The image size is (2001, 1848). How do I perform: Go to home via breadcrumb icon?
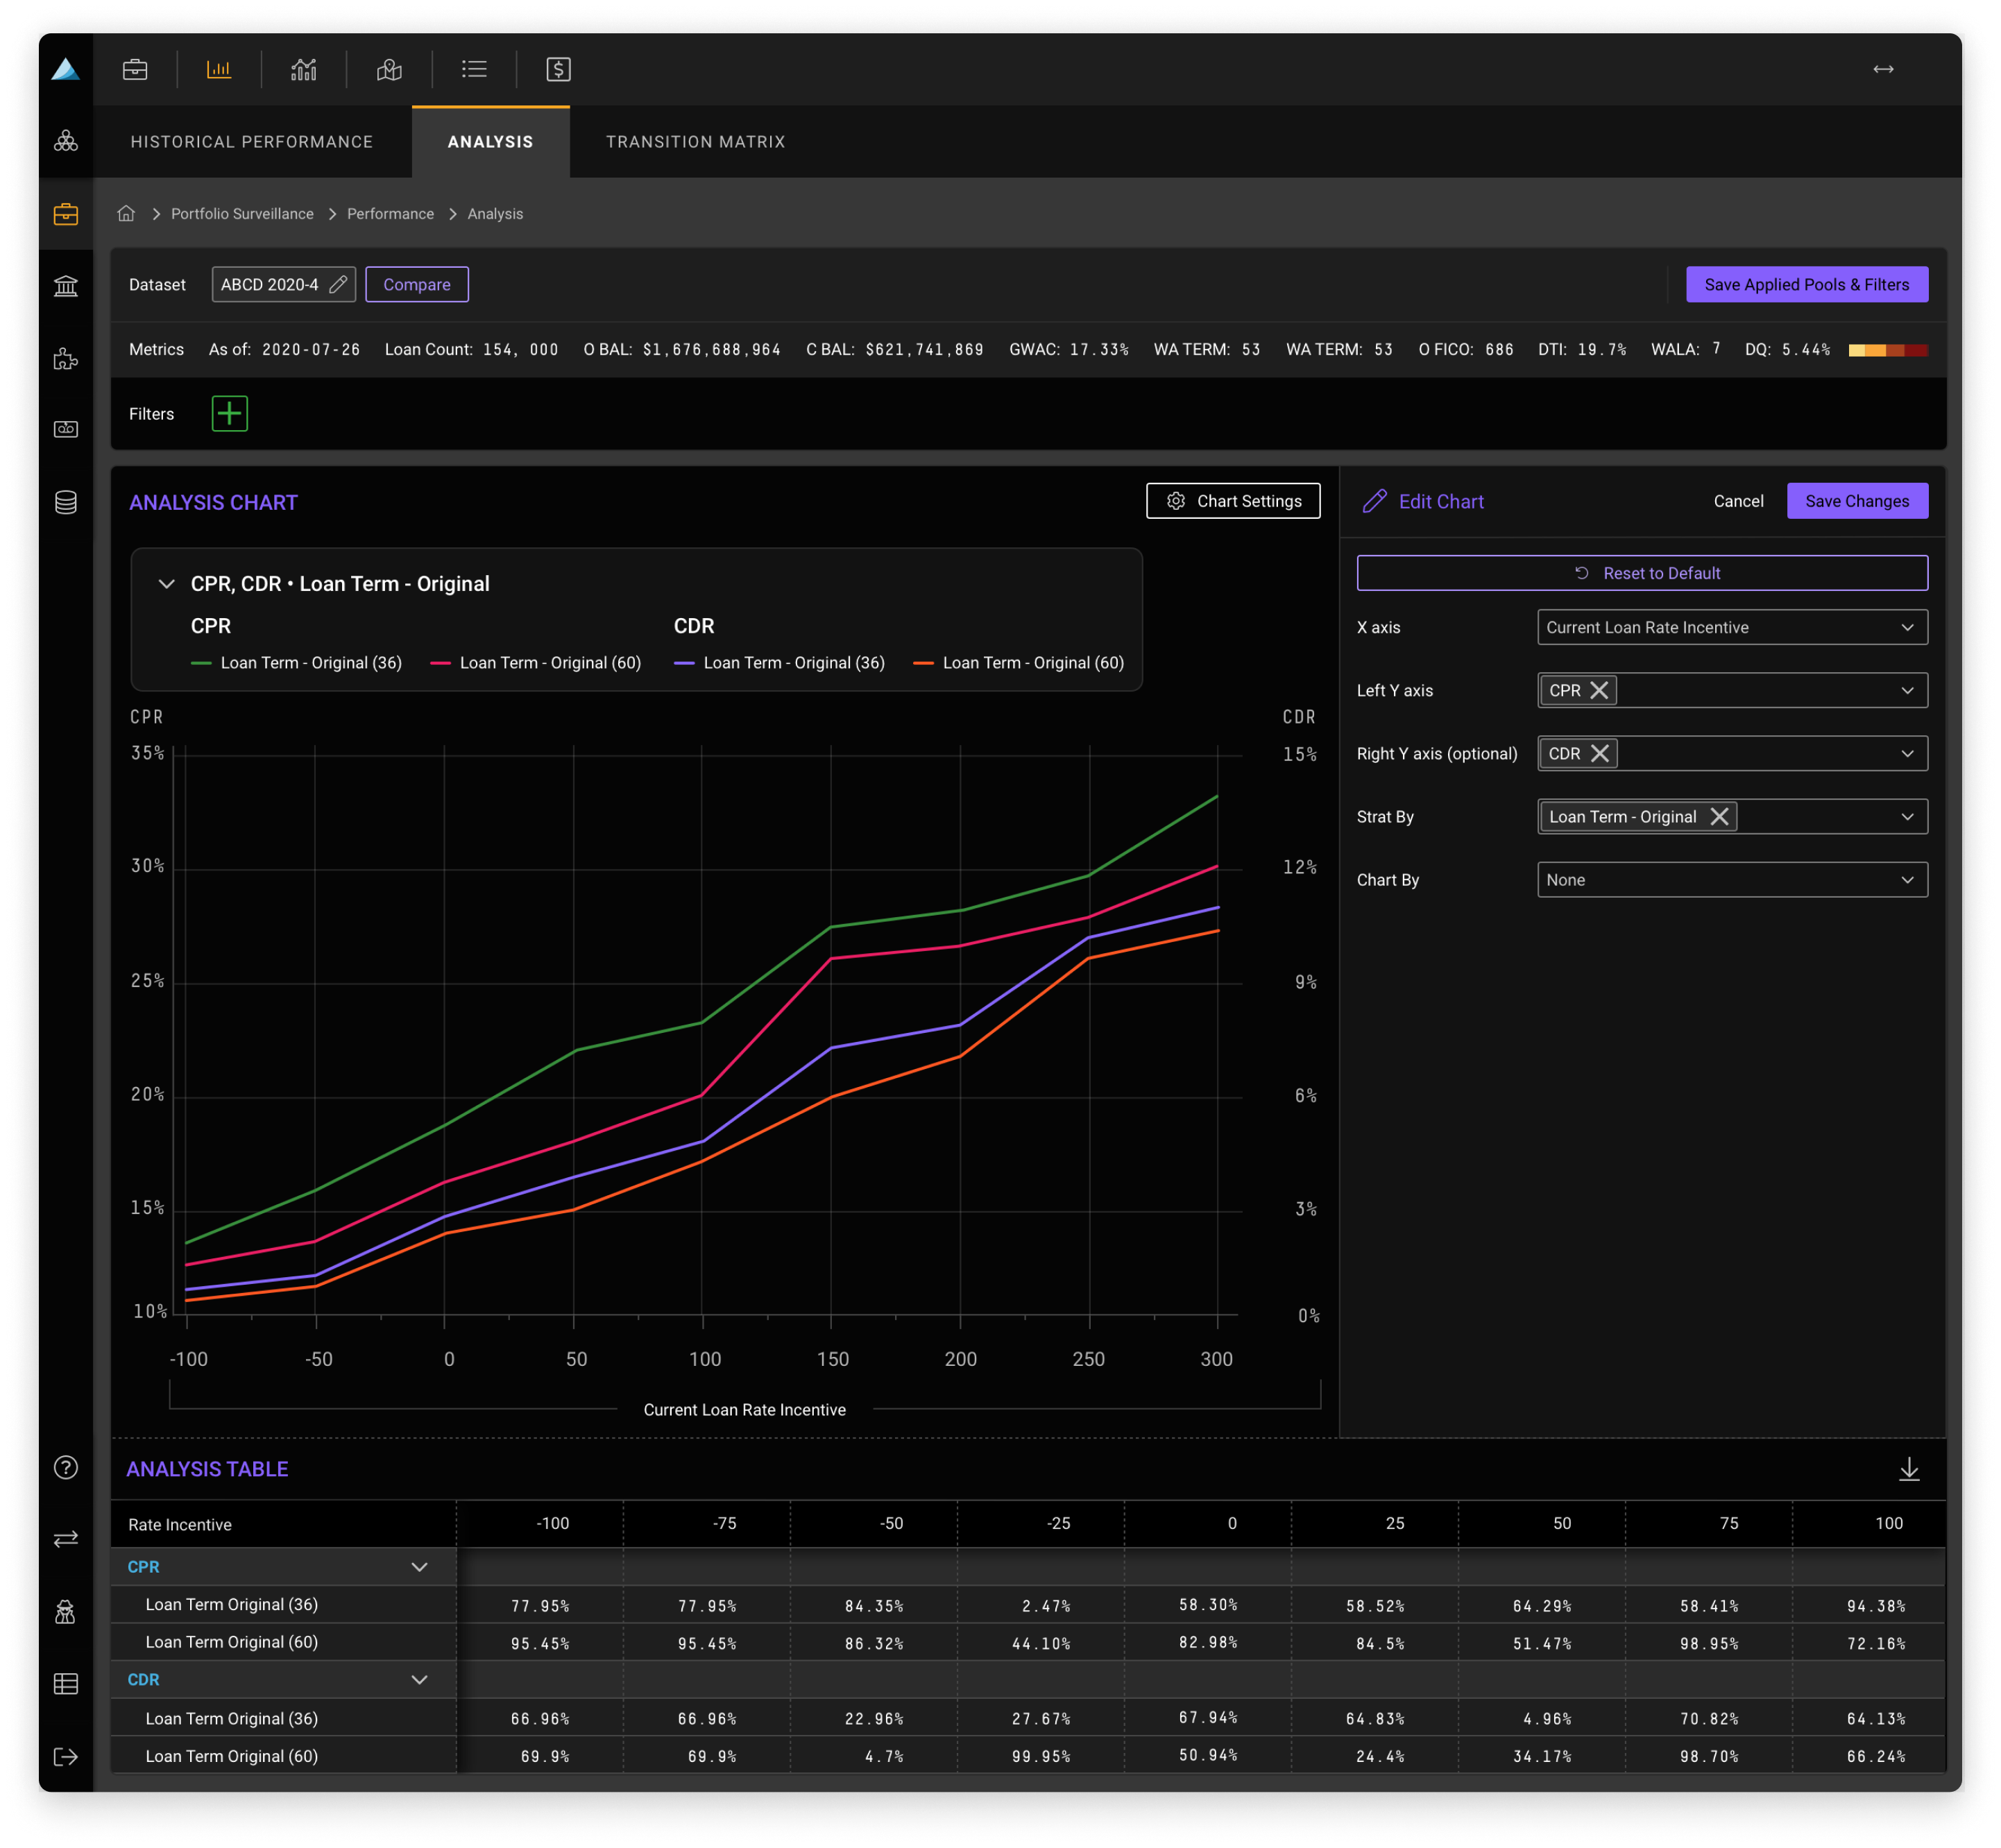coord(126,213)
